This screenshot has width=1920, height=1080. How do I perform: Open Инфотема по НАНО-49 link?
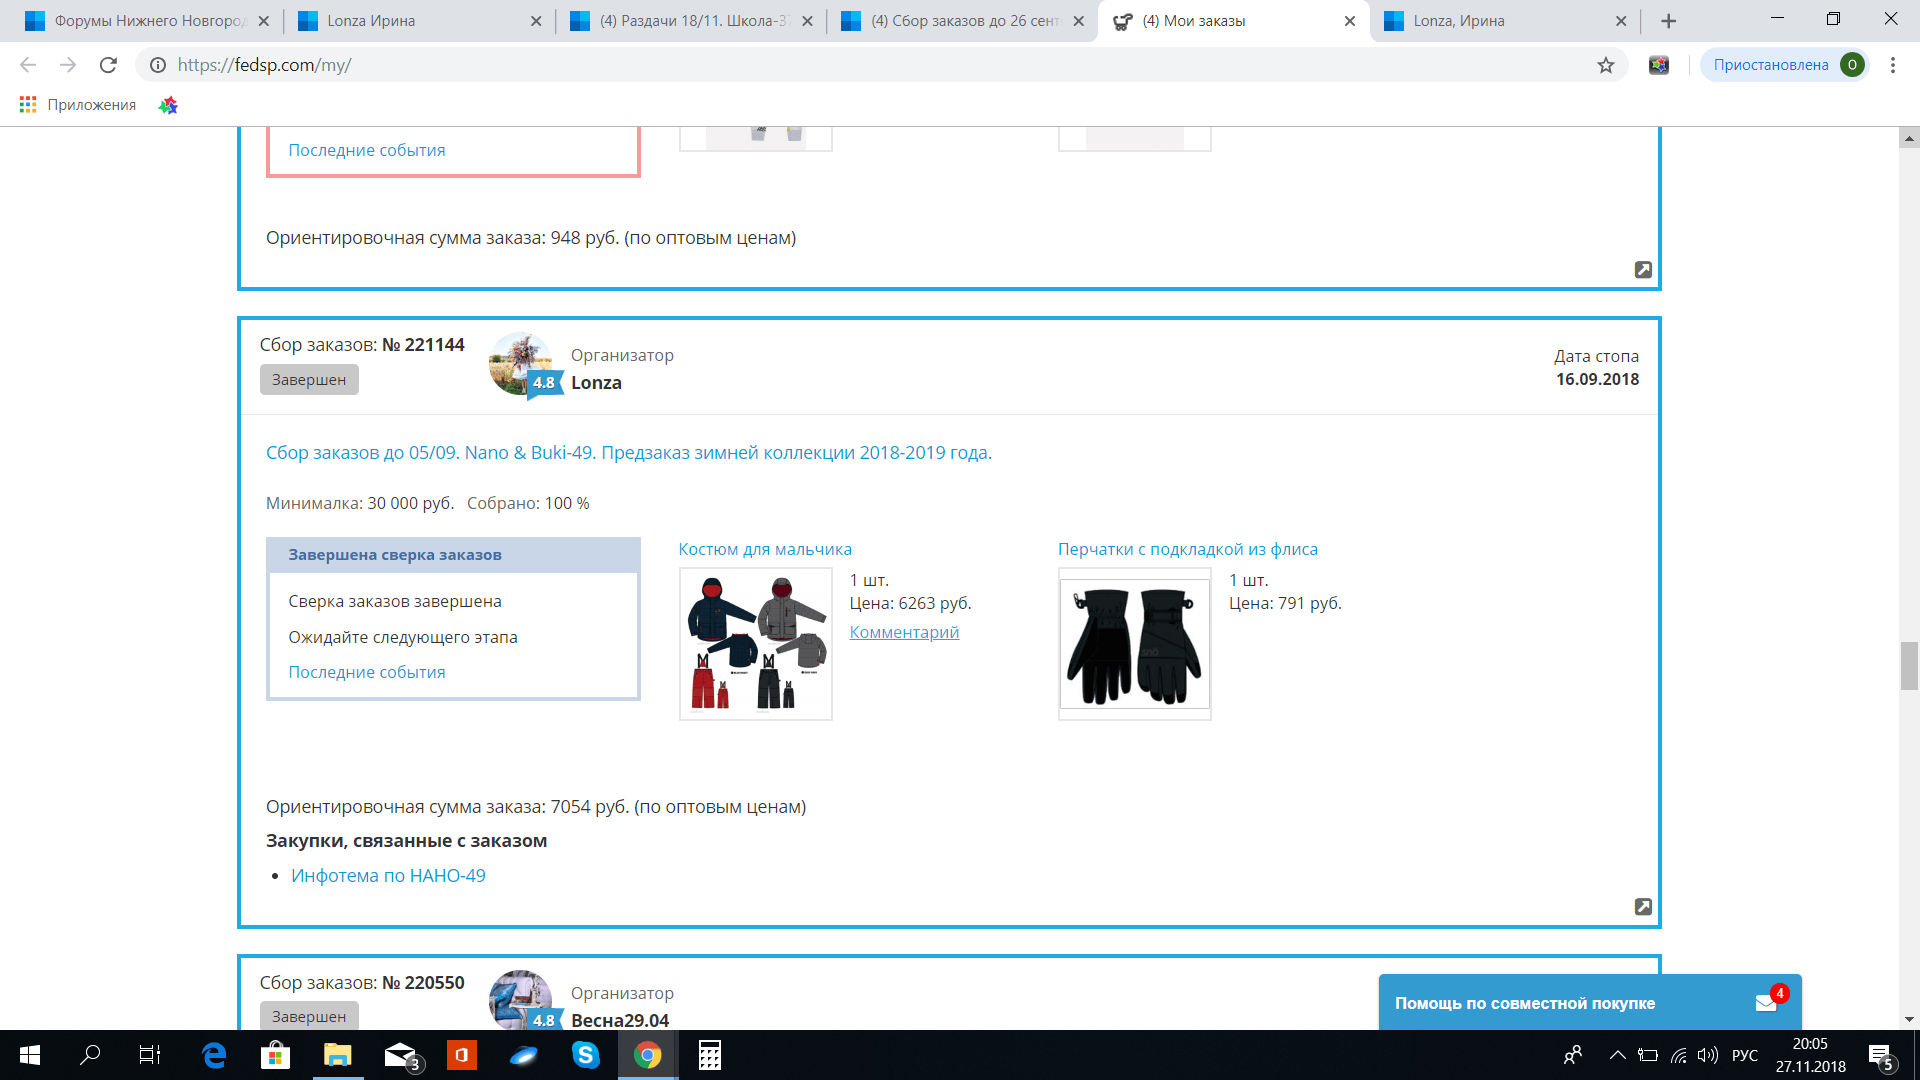(388, 876)
